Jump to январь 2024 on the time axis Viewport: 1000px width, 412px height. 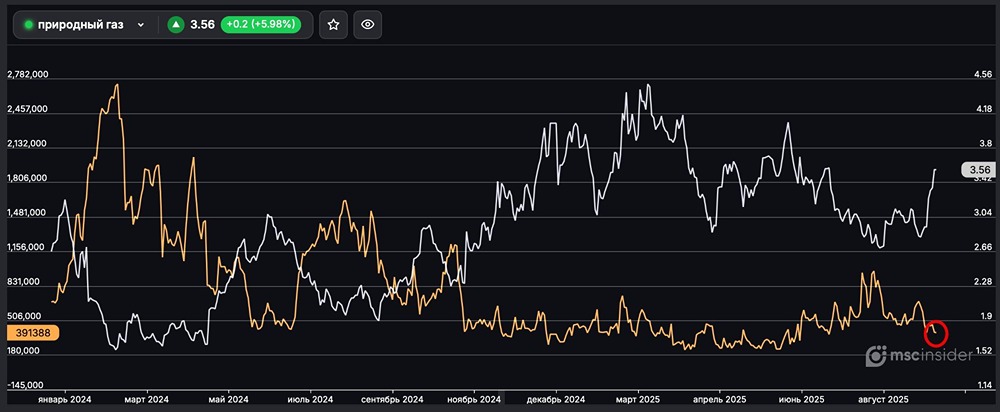[x=64, y=399]
